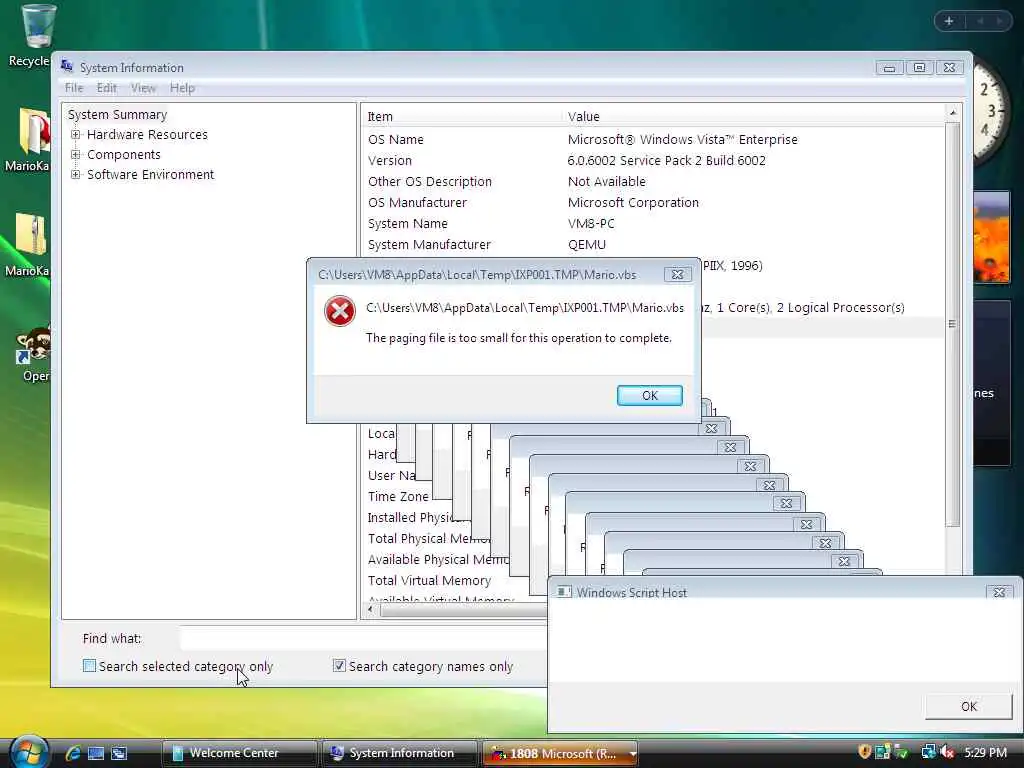
Task: Open the Edit menu in System Information
Action: [x=106, y=88]
